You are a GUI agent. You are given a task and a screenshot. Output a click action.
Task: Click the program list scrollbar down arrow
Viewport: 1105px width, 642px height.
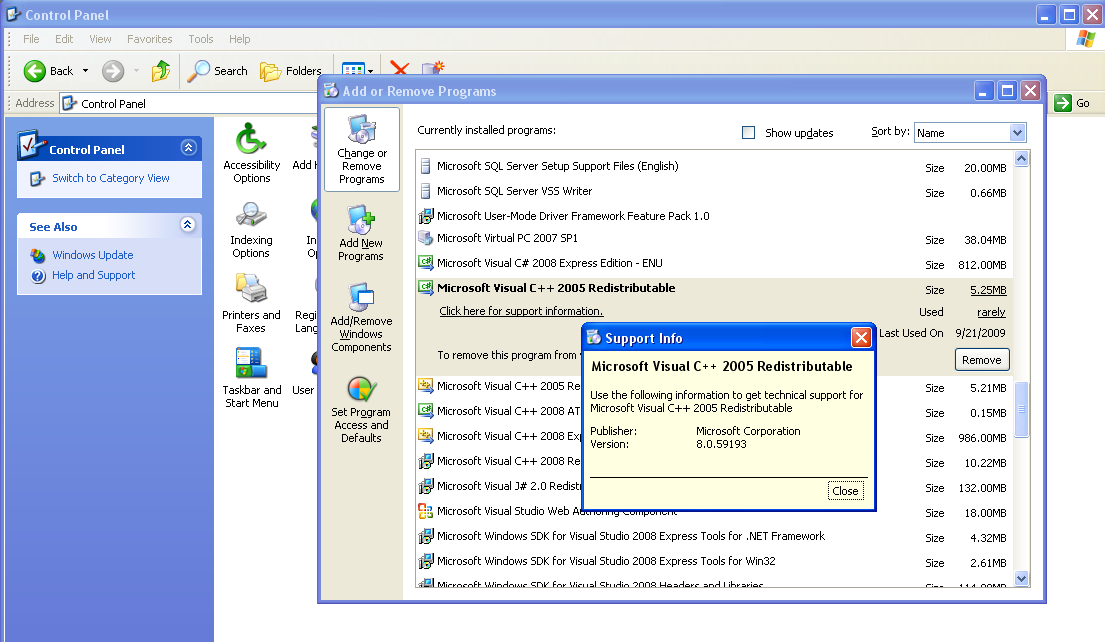1021,578
